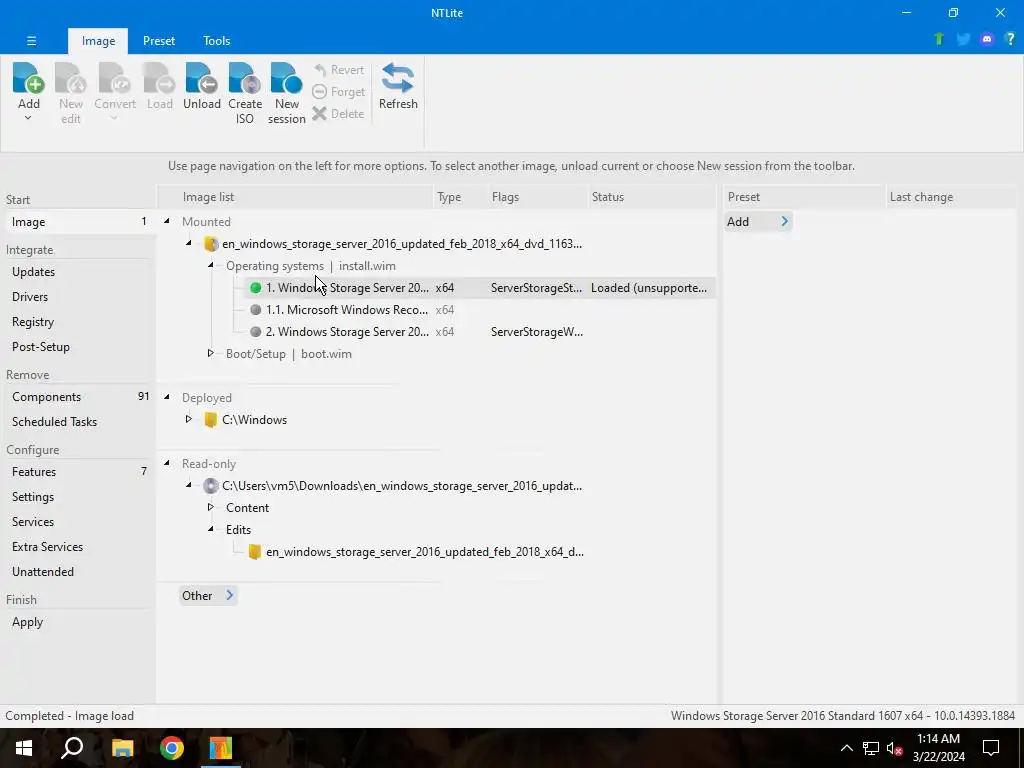
Task: Open the hamburger menu
Action: pos(31,40)
